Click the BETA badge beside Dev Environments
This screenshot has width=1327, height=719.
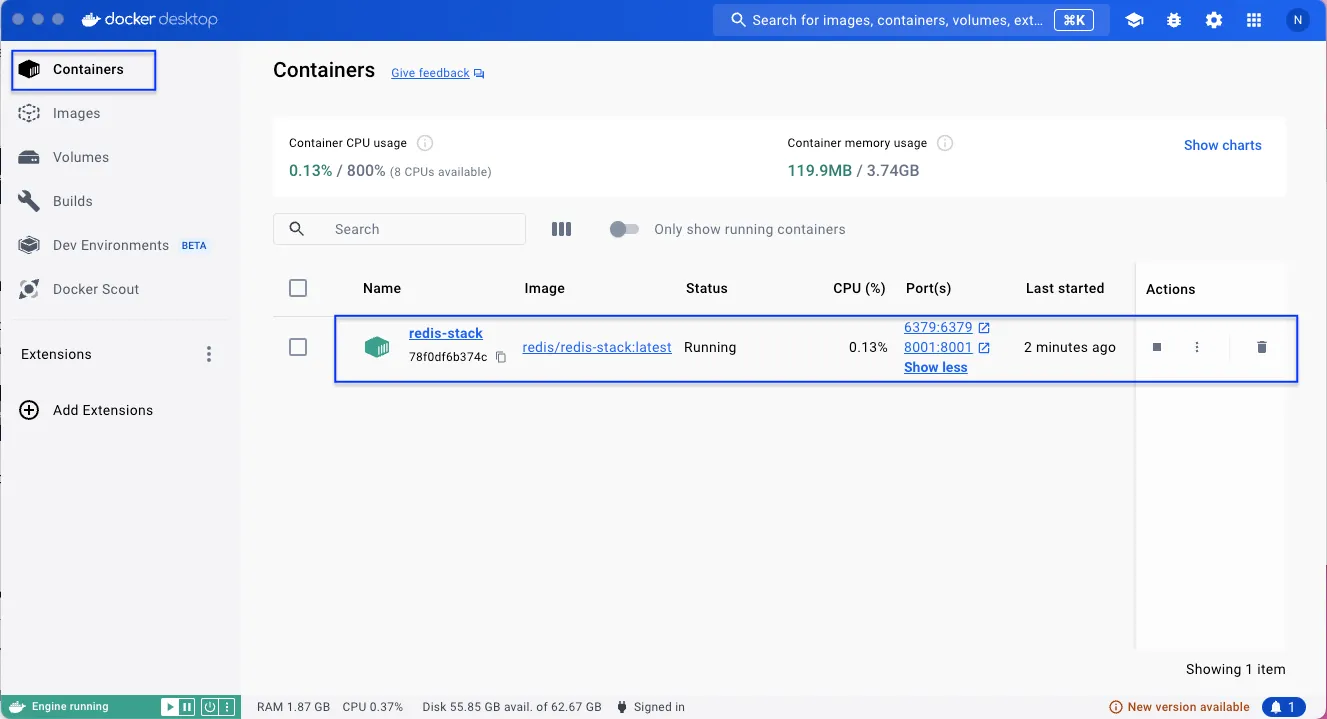194,246
